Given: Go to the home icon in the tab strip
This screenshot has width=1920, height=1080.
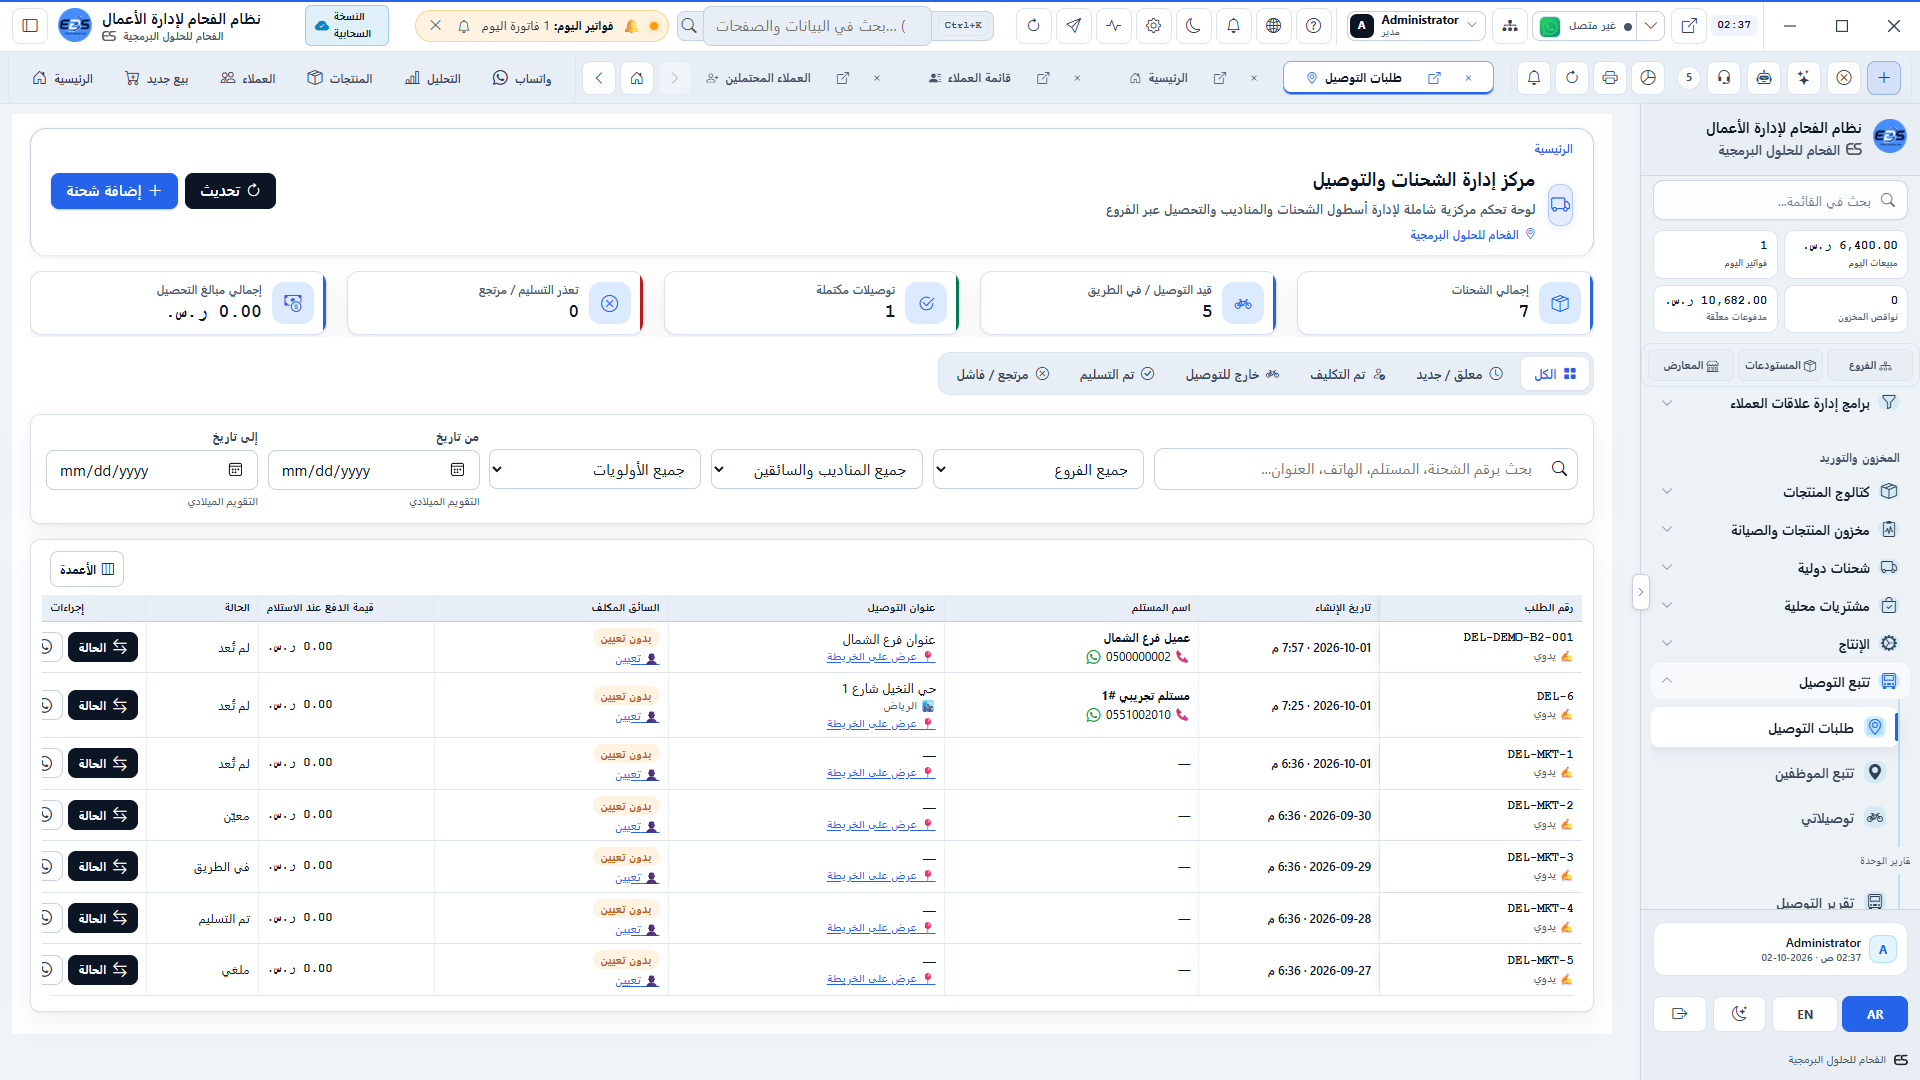Looking at the screenshot, I should coord(637,78).
